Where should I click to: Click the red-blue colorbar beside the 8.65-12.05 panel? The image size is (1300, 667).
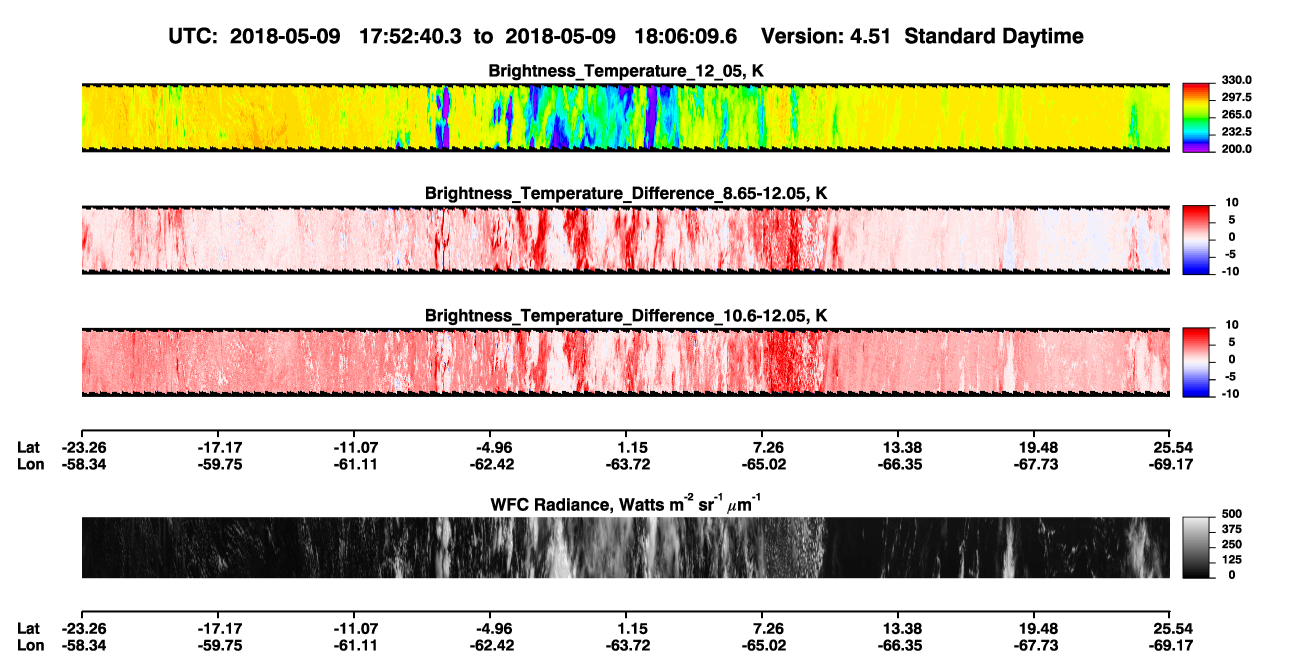pos(1196,240)
